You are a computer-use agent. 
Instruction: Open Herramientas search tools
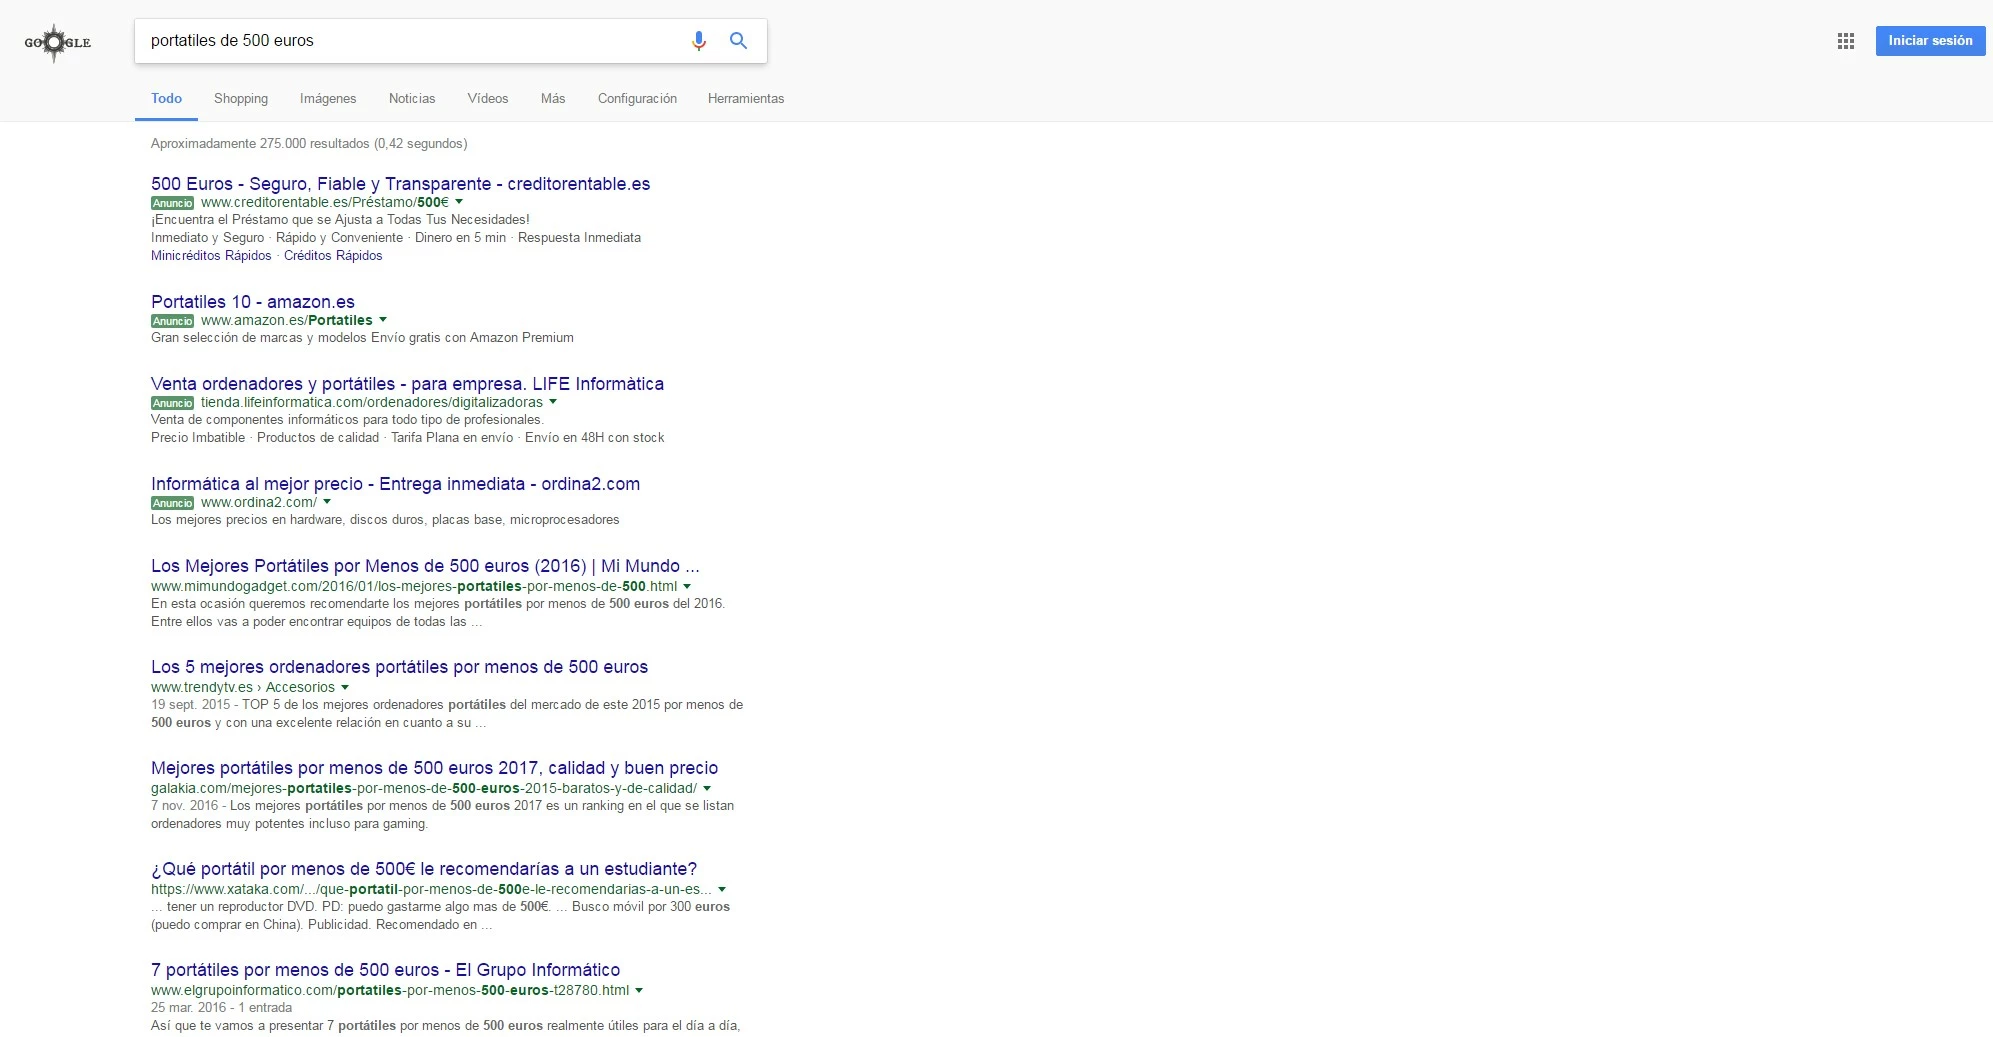click(746, 98)
